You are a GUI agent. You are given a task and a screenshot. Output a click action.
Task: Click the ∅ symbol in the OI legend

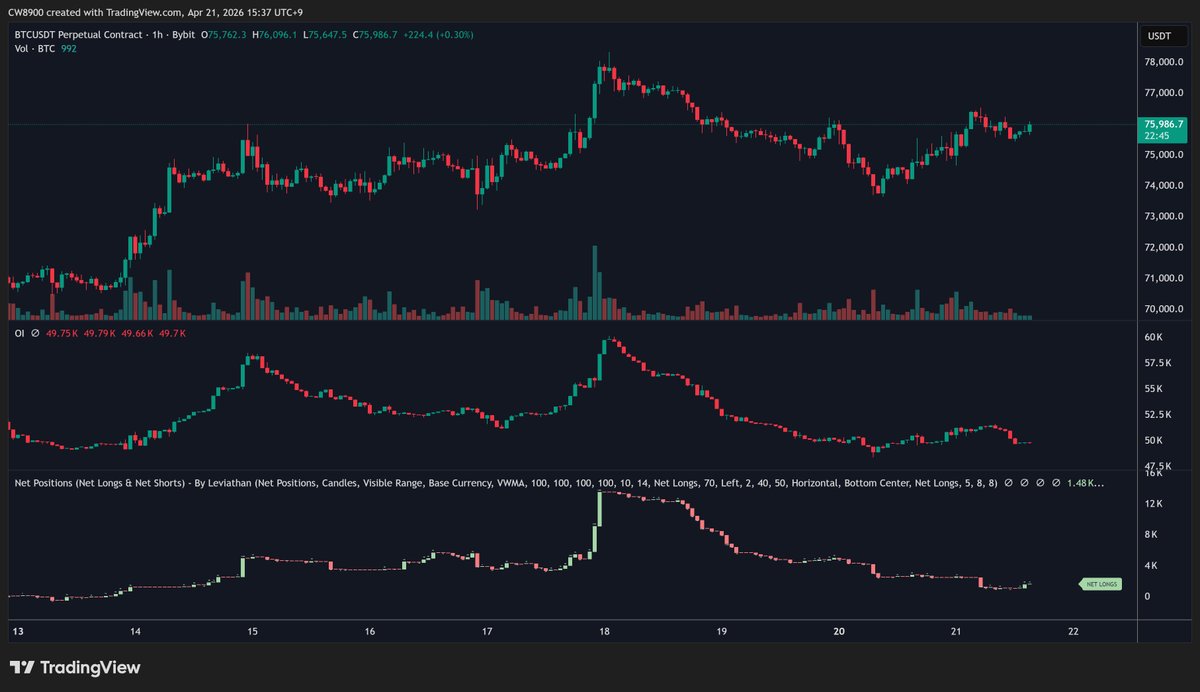[x=35, y=333]
